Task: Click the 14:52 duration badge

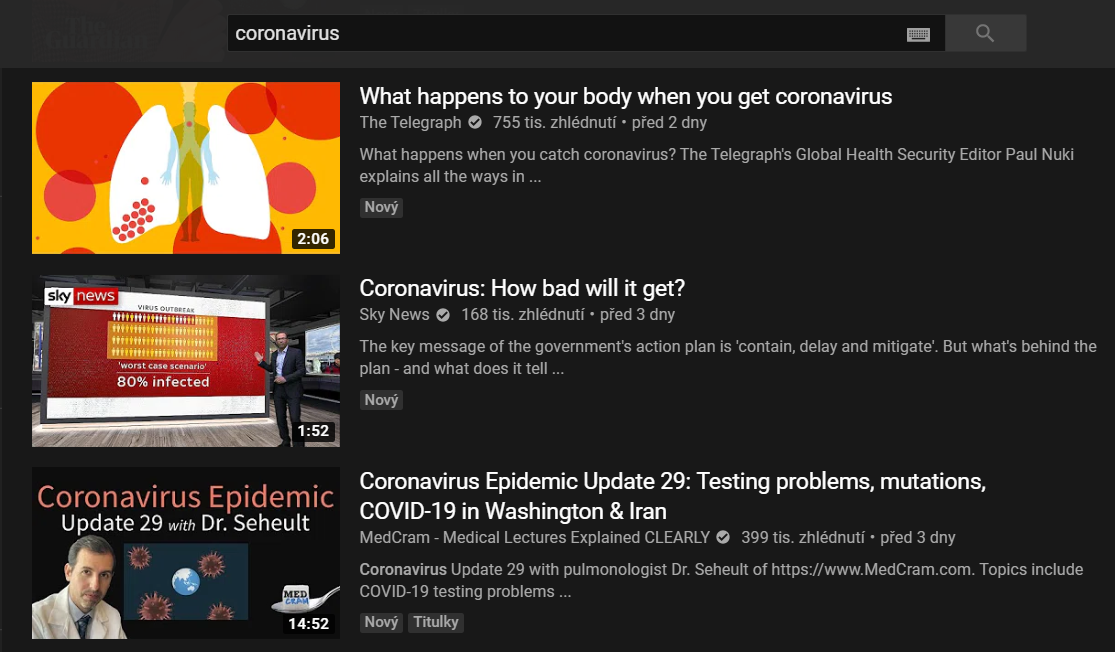Action: (308, 624)
